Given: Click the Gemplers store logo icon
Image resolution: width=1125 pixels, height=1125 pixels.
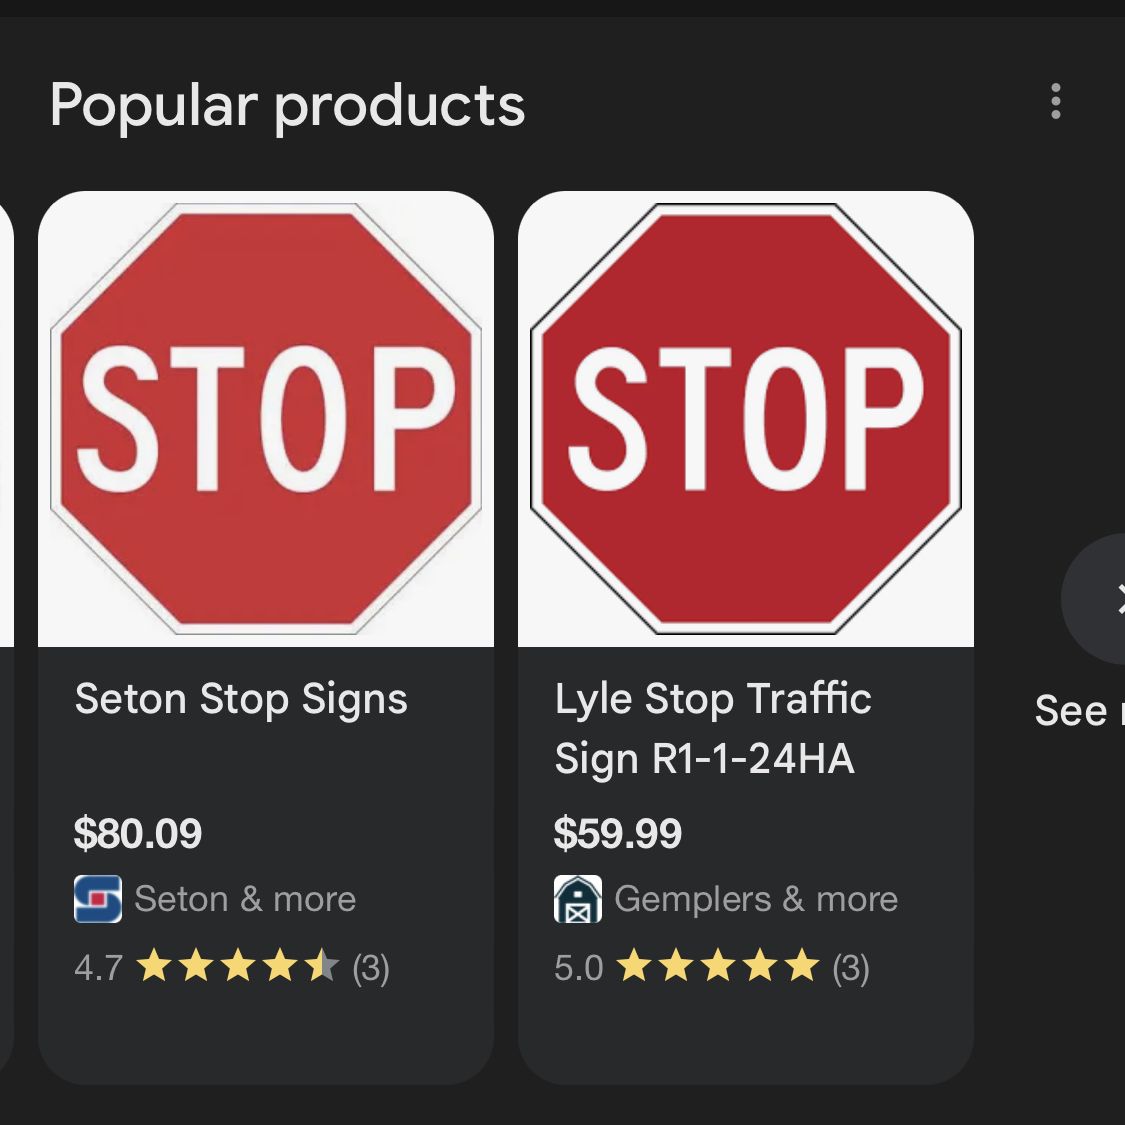Looking at the screenshot, I should click(x=577, y=898).
